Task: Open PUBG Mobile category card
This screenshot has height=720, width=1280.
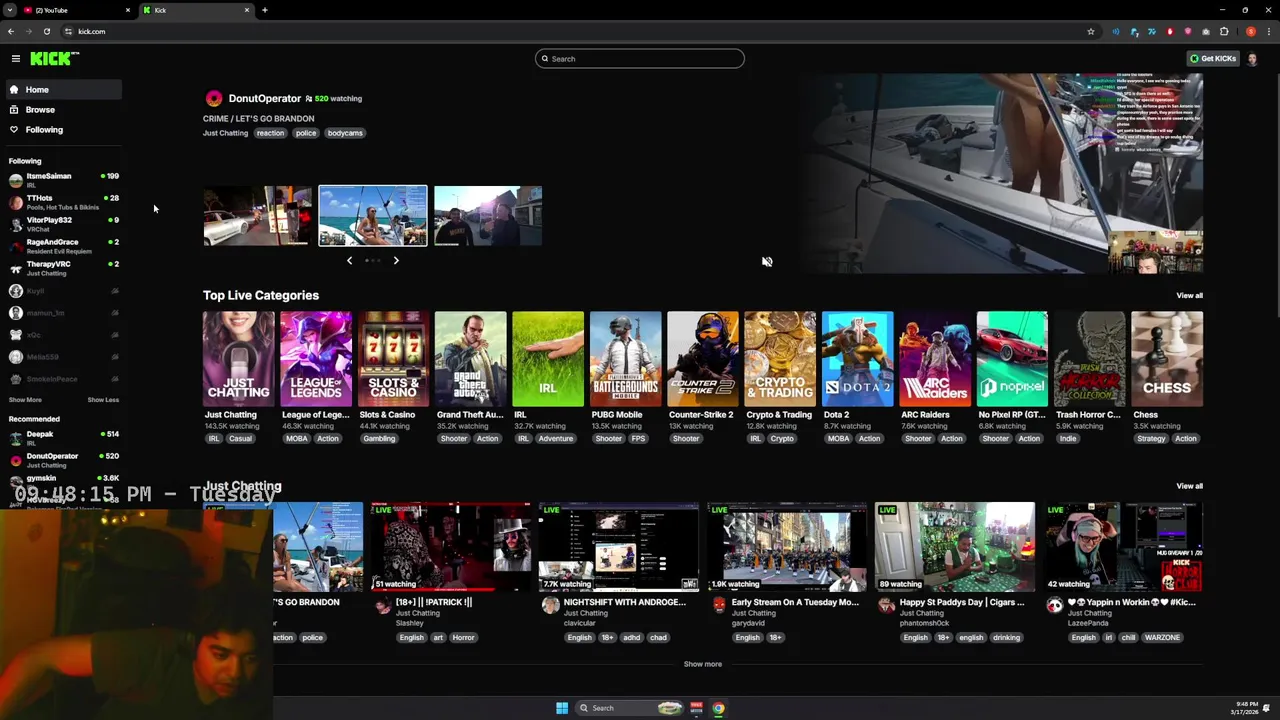Action: pos(625,359)
